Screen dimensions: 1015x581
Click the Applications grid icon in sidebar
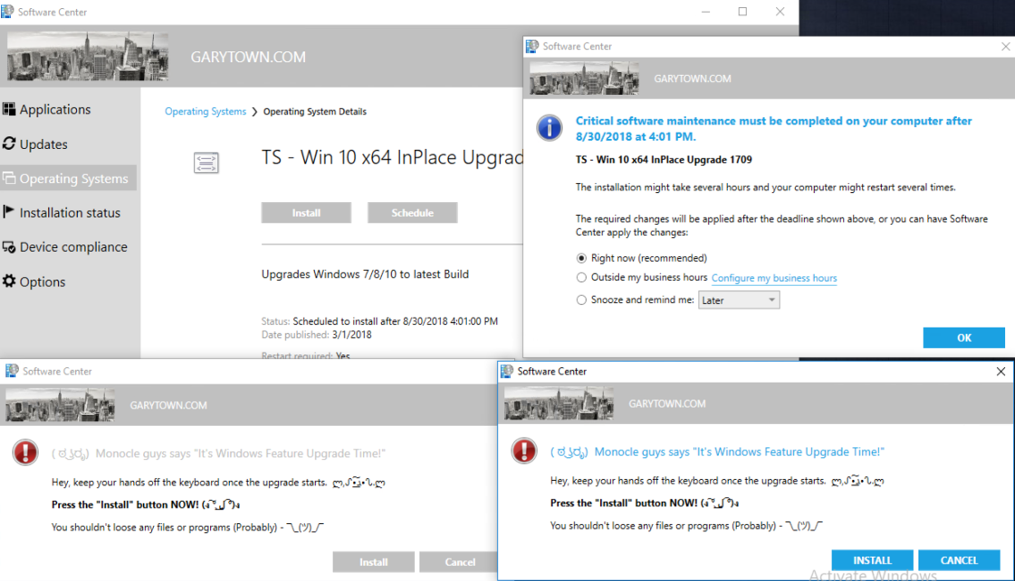[x=9, y=110]
